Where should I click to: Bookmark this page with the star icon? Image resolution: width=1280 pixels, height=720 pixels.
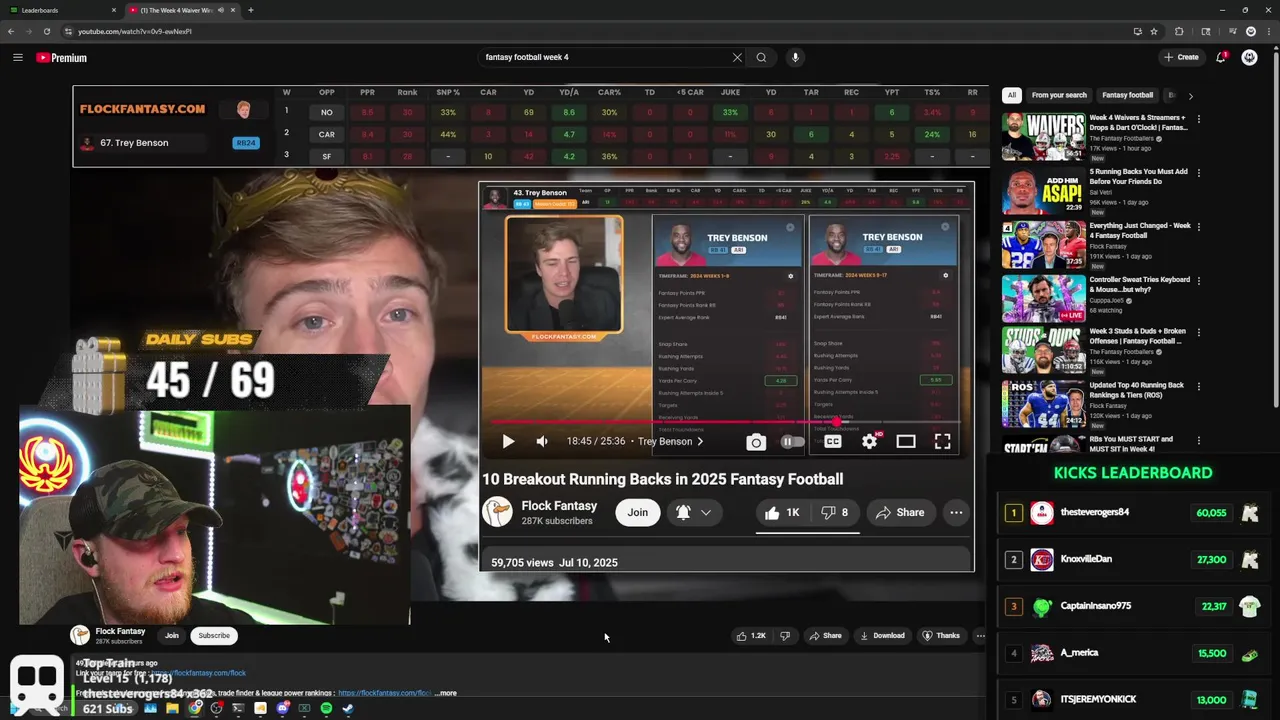point(1154,31)
